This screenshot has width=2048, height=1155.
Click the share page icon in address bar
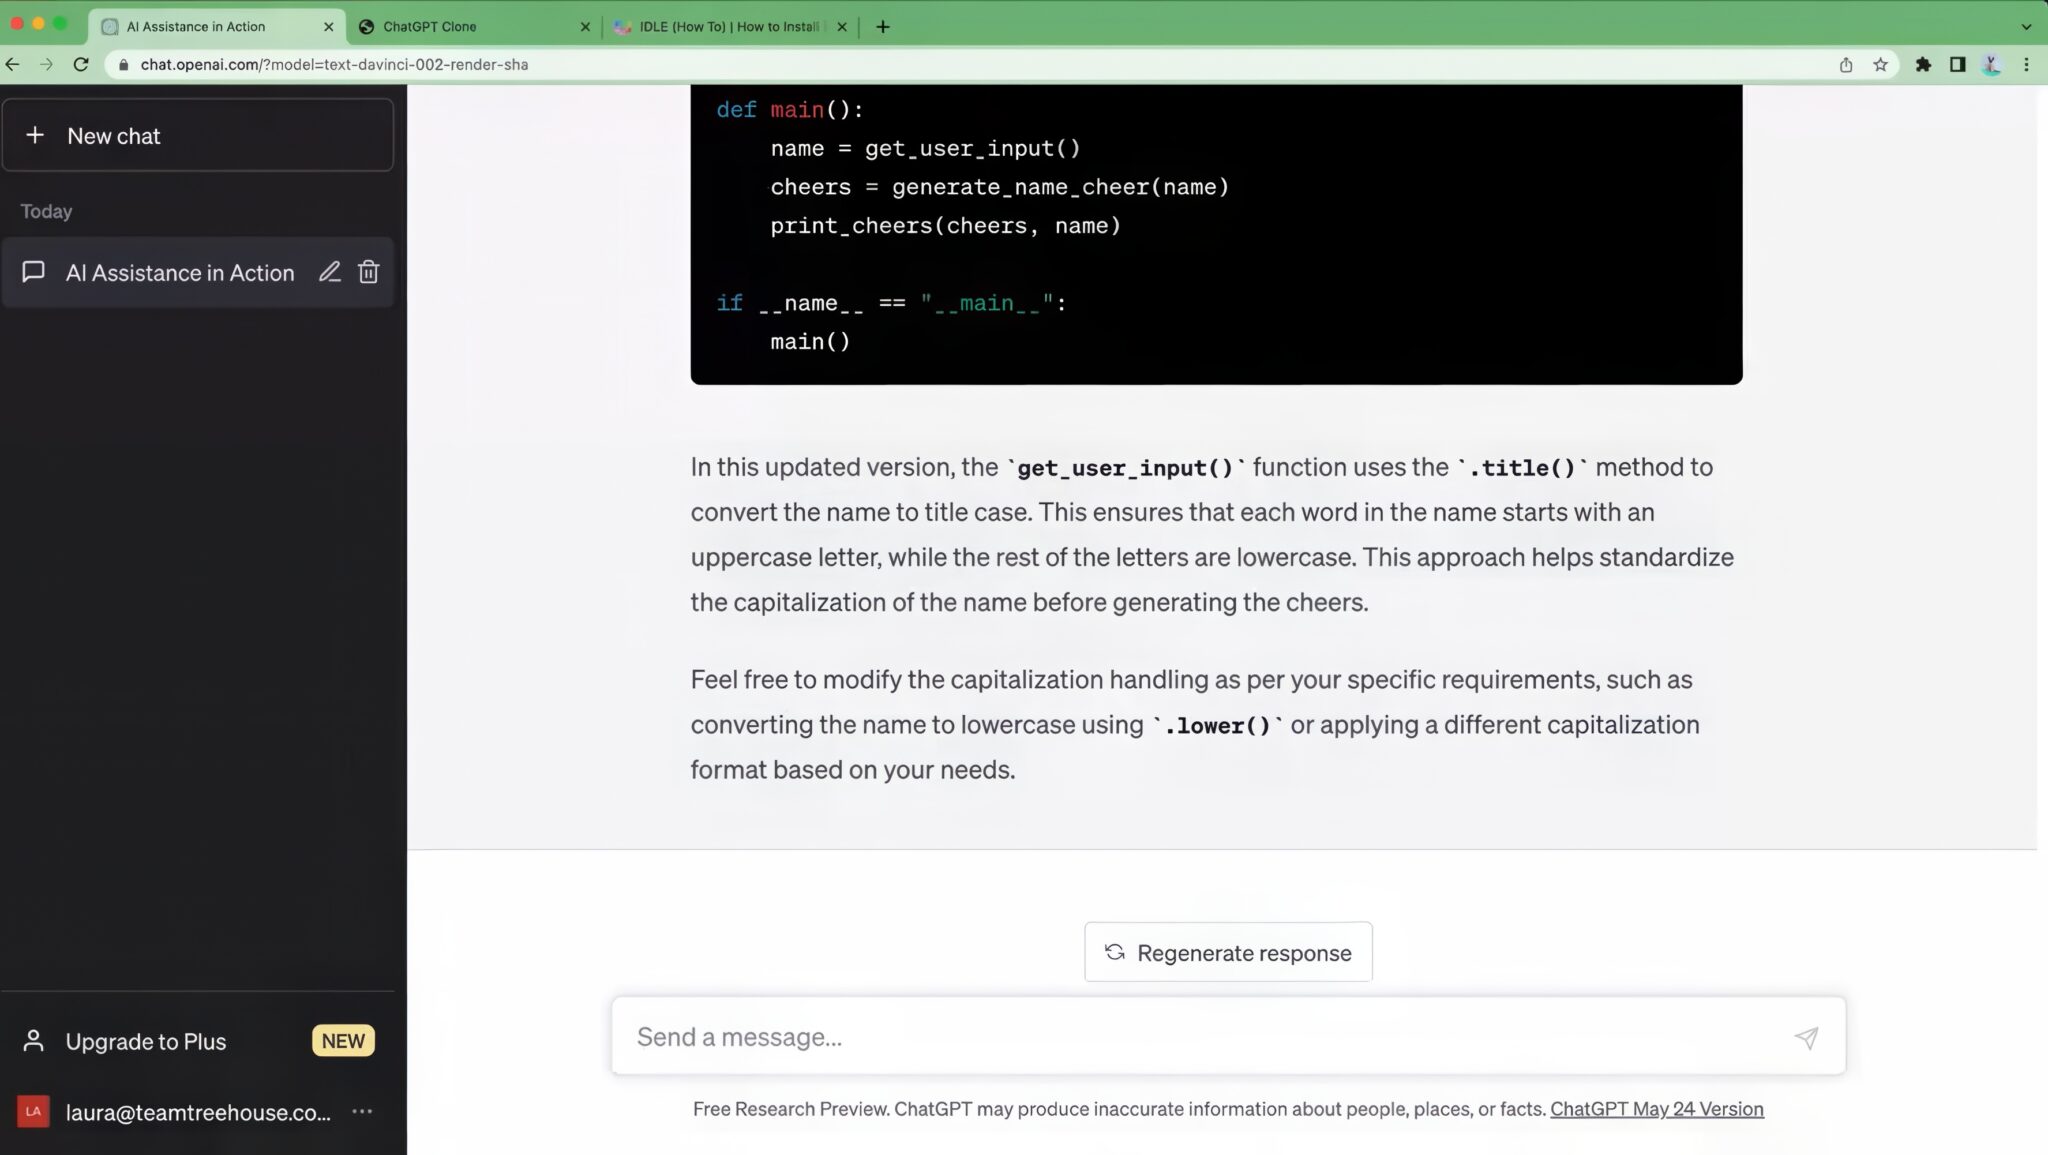[x=1846, y=64]
